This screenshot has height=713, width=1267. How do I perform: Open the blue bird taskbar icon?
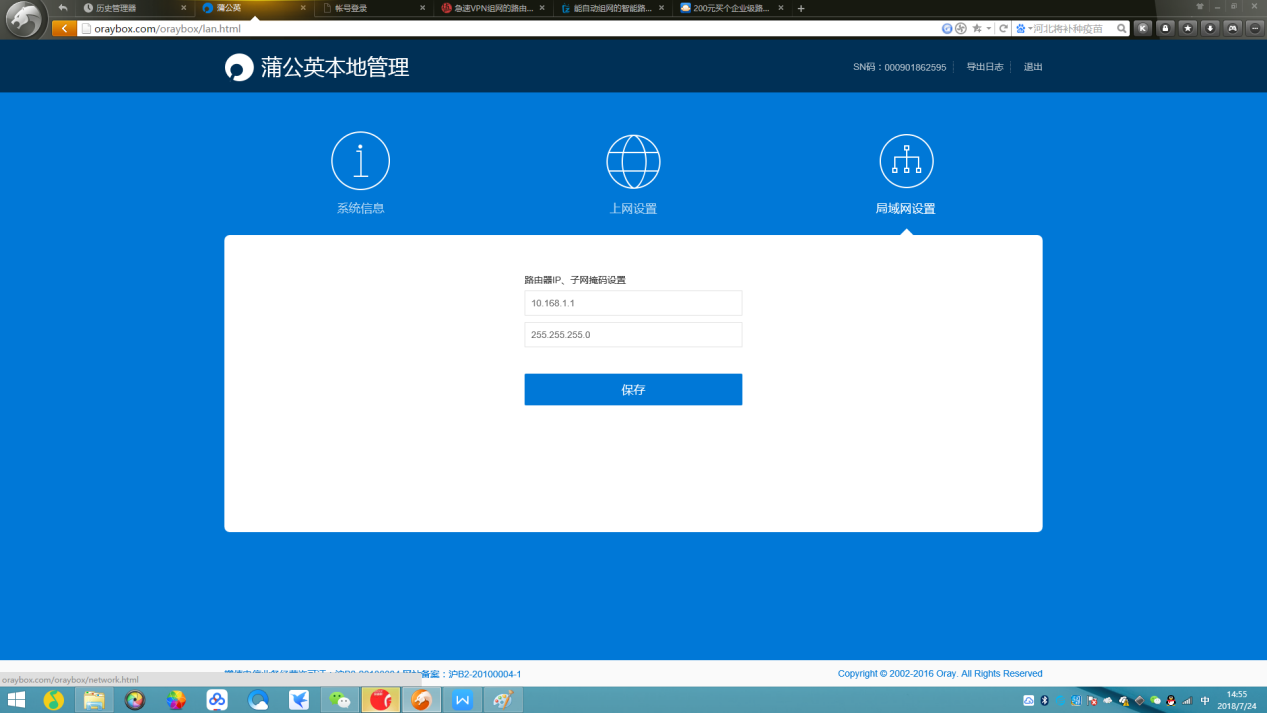coord(299,700)
